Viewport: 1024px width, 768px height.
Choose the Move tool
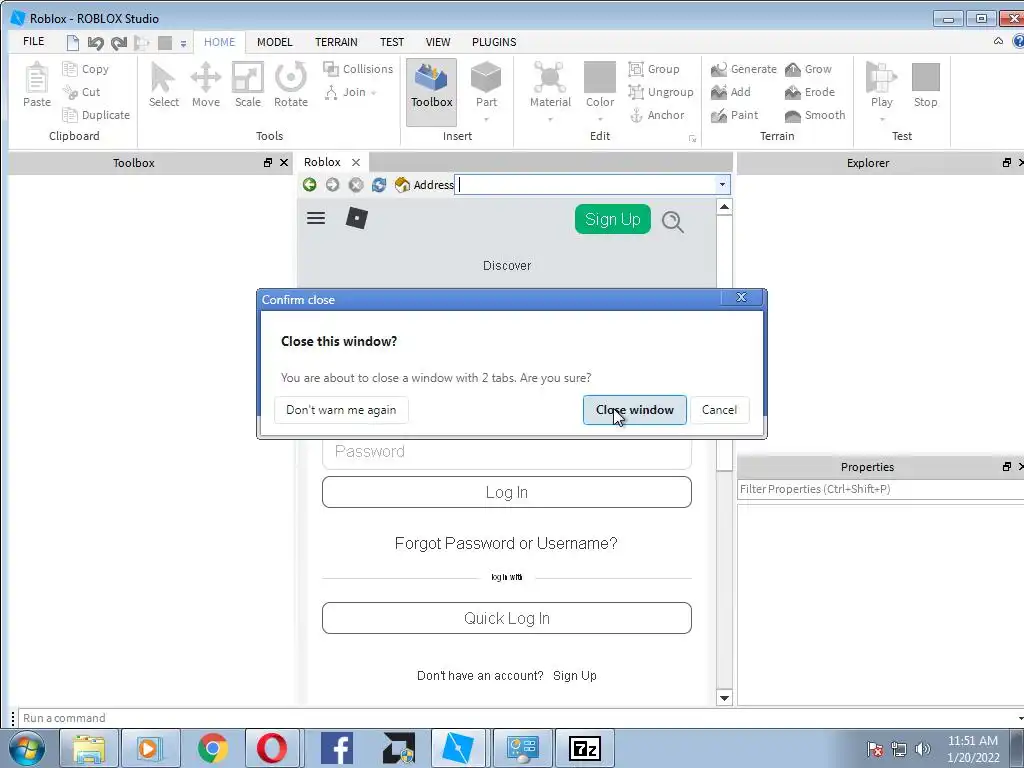[206, 85]
